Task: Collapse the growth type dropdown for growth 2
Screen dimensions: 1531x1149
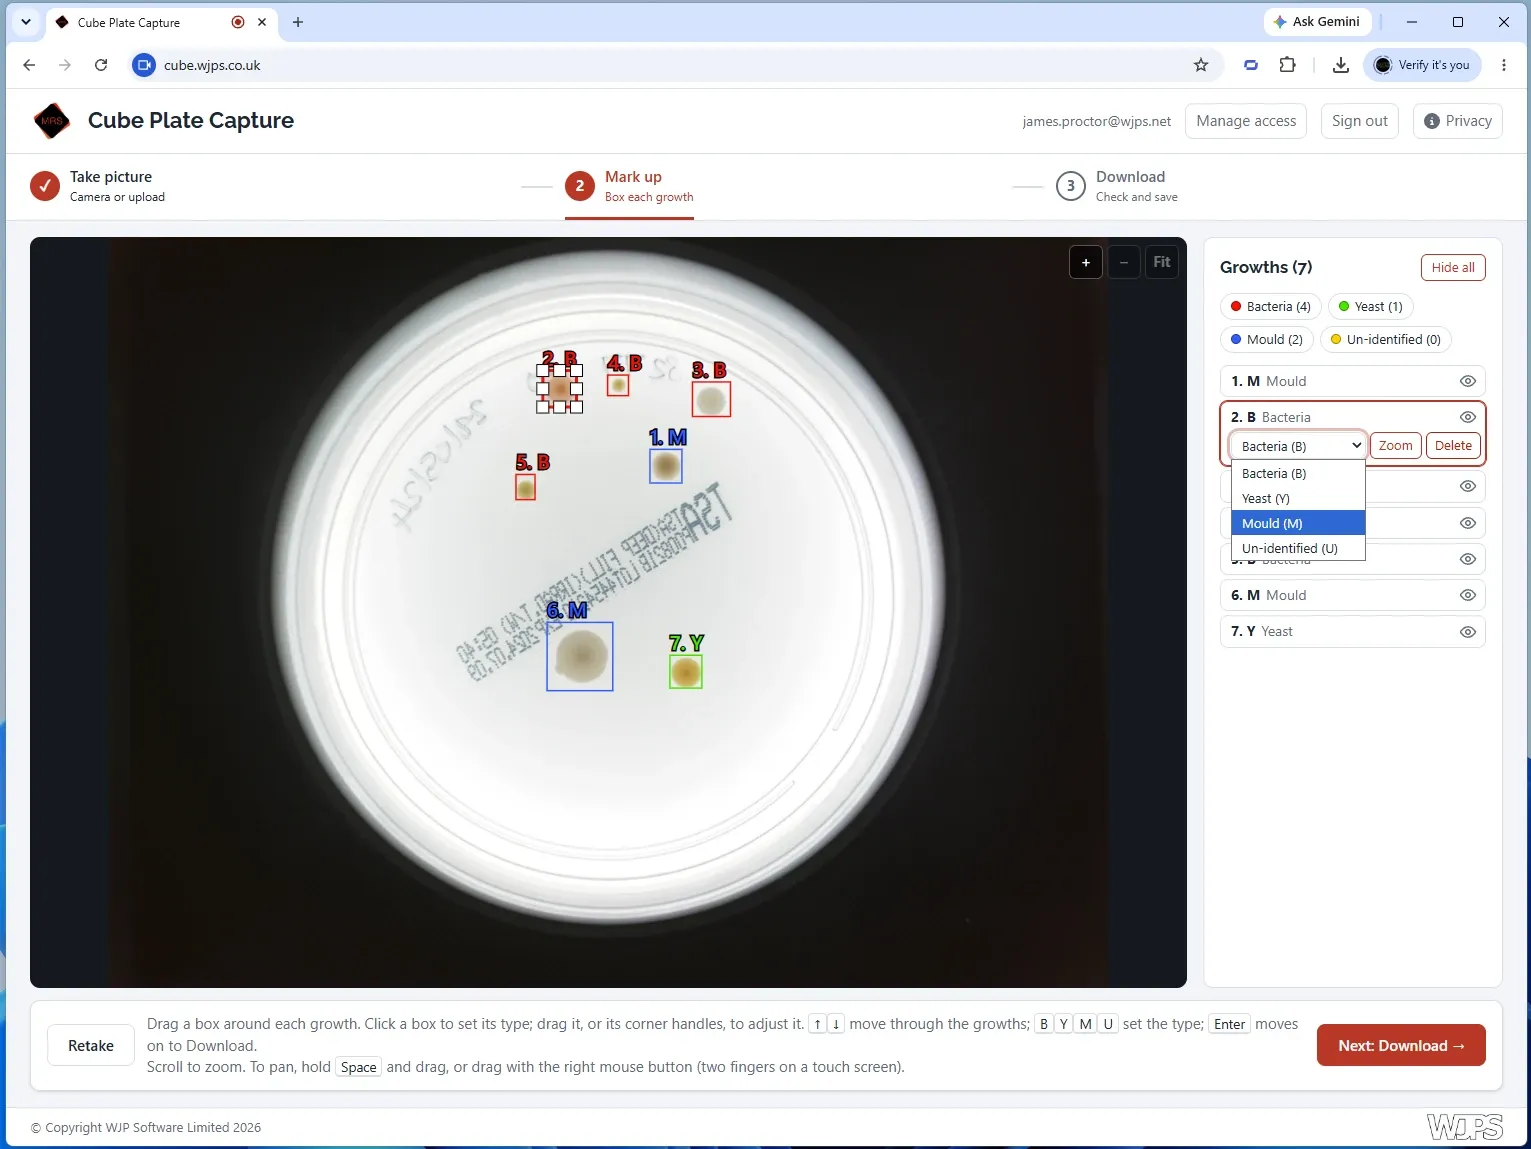Action: (1298, 446)
